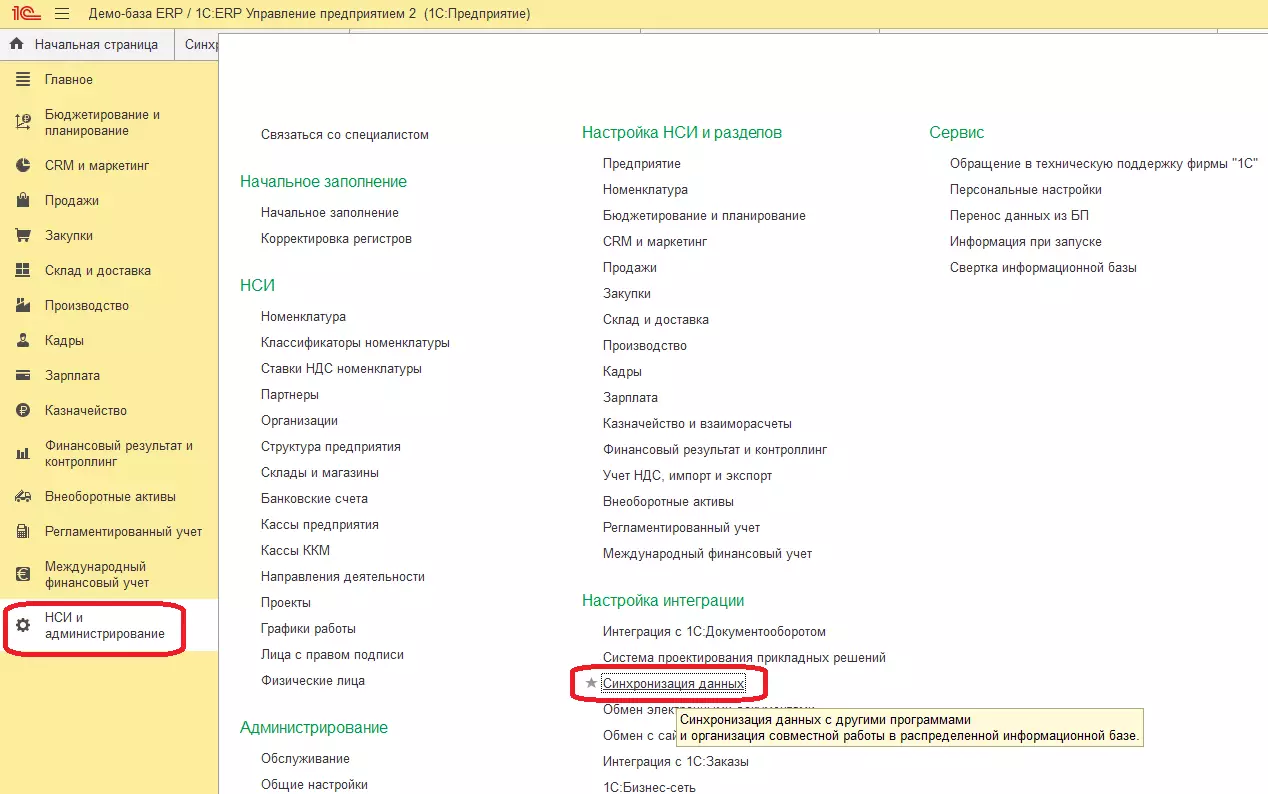The width and height of the screenshot is (1268, 794).
Task: Open Классификаторы номенклатуры link
Action: coord(355,343)
